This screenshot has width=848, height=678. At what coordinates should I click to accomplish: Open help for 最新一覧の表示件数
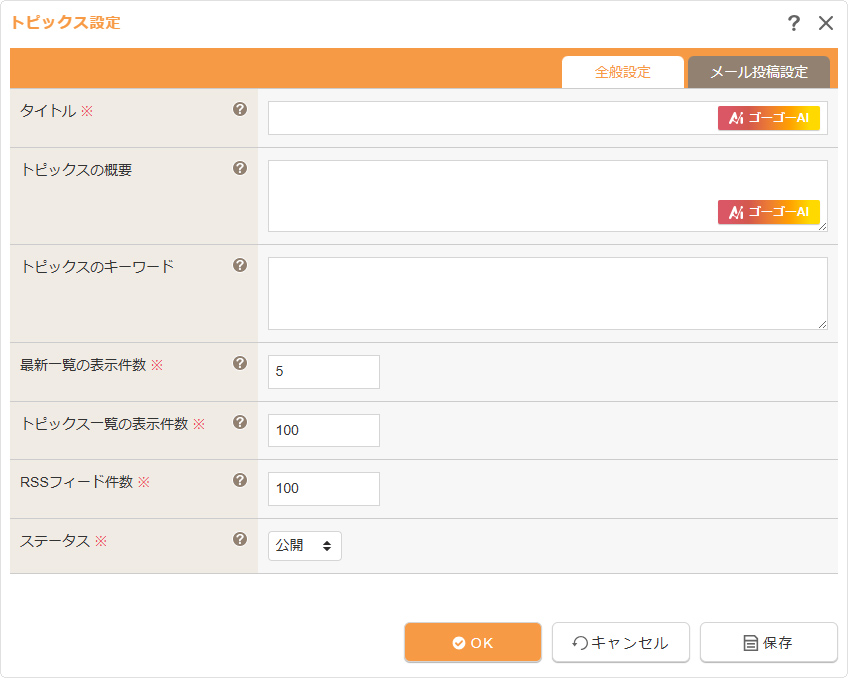(x=240, y=364)
